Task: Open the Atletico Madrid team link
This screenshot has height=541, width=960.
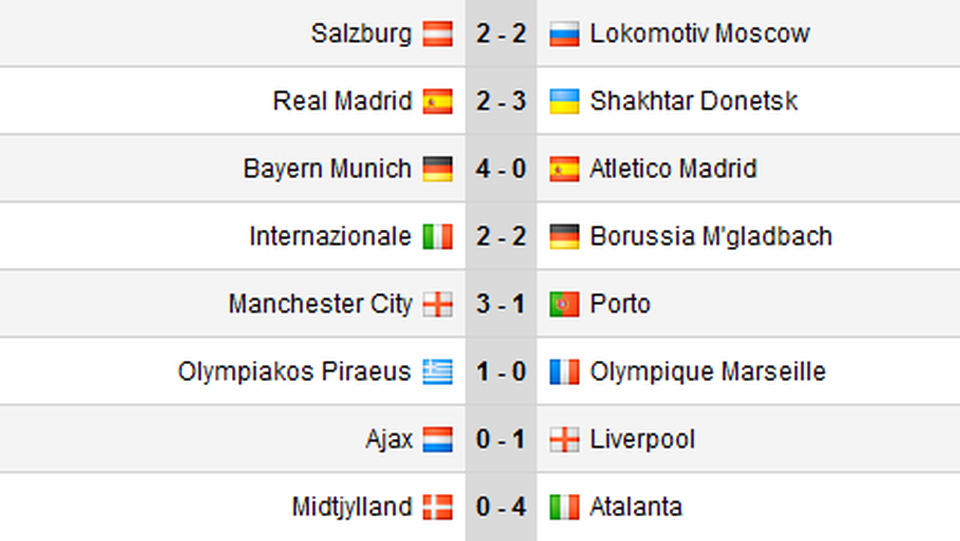Action: (x=673, y=169)
